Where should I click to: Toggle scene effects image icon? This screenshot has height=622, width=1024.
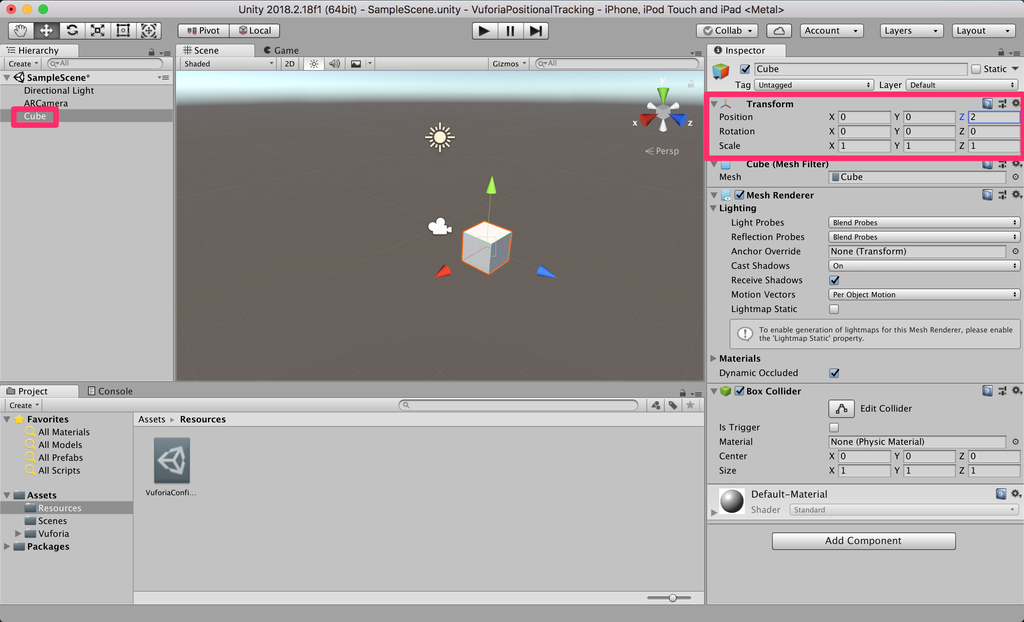356,63
